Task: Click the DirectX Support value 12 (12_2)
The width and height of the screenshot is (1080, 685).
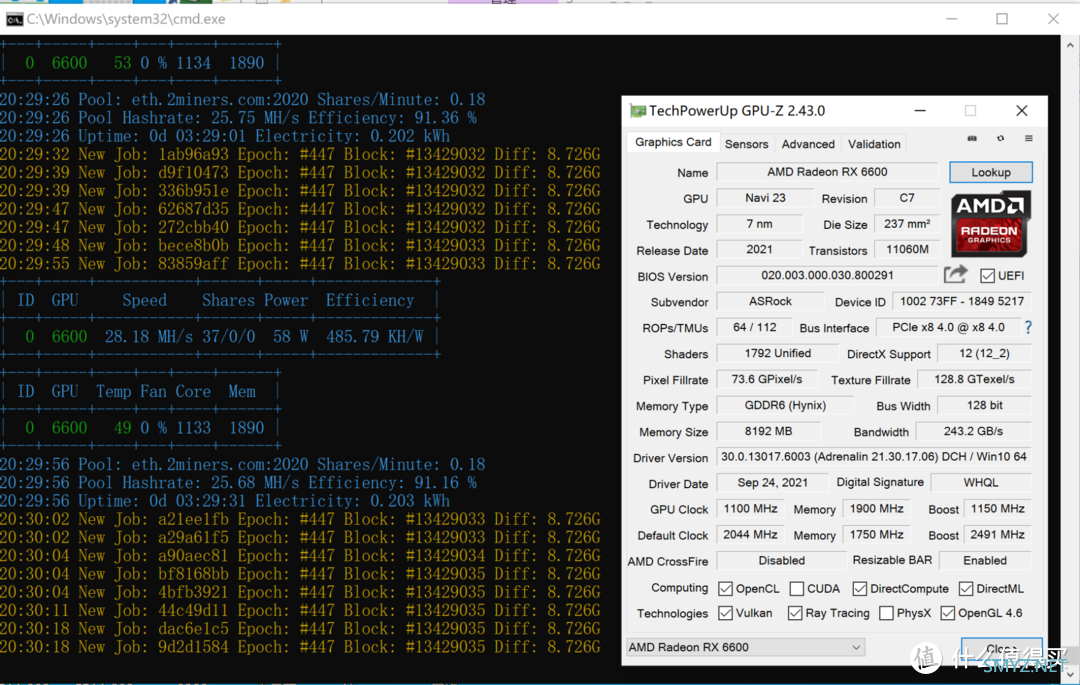Action: tap(984, 354)
